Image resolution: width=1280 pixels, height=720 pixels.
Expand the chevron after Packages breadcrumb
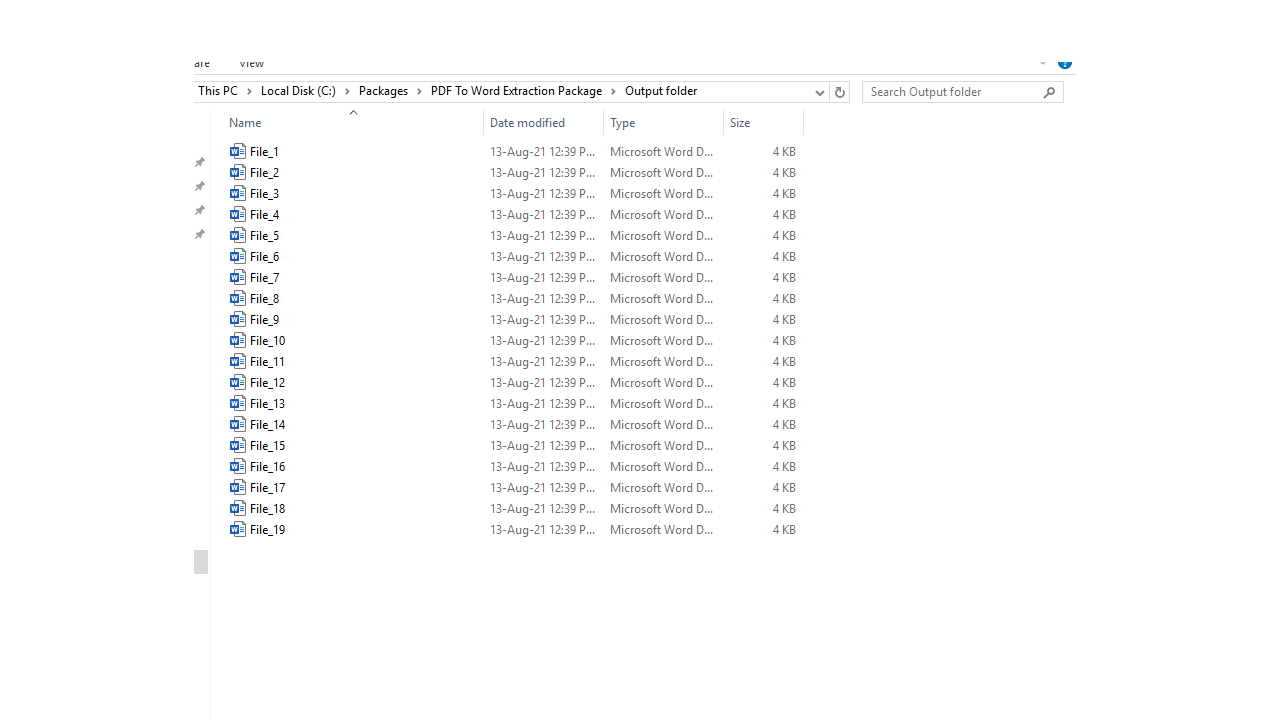coord(419,91)
